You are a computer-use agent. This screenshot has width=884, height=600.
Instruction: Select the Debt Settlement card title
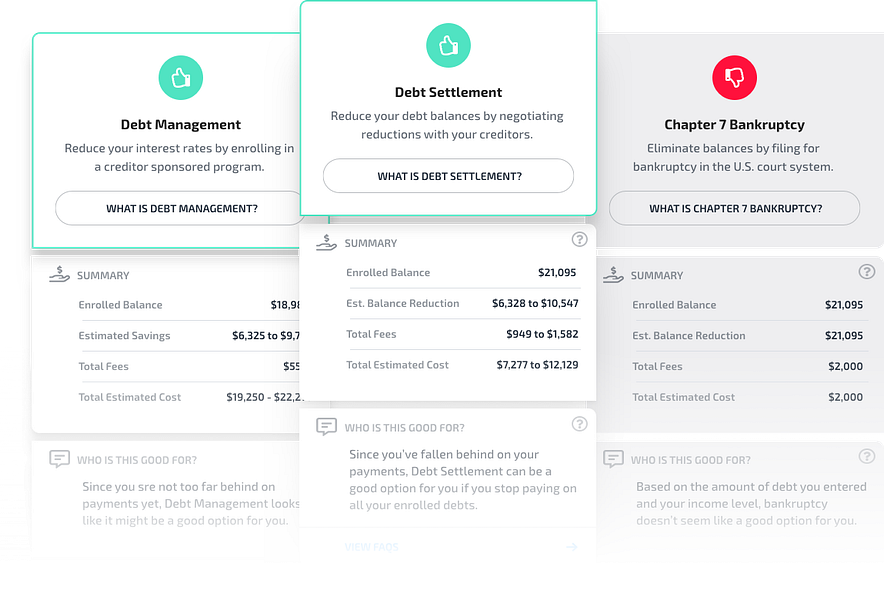448,92
